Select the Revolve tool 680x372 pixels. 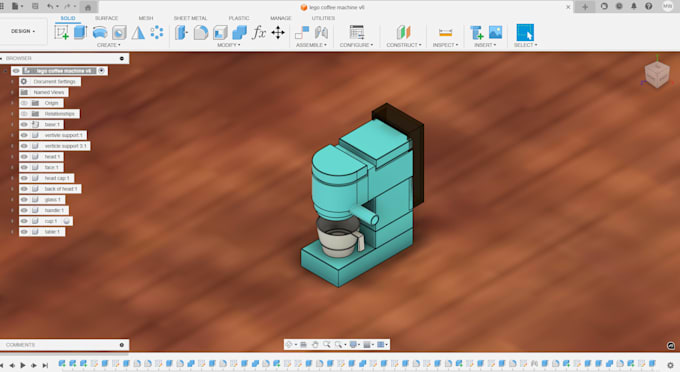100,33
